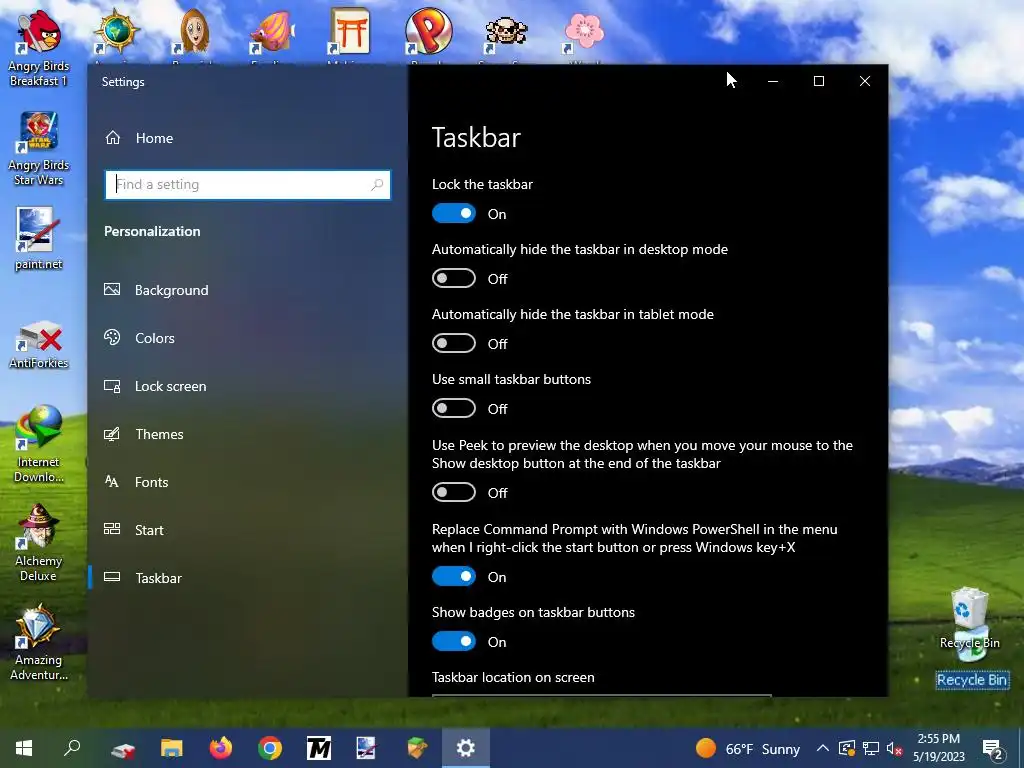Viewport: 1024px width, 768px height.
Task: Go to Colors personalization page
Action: pos(248,338)
